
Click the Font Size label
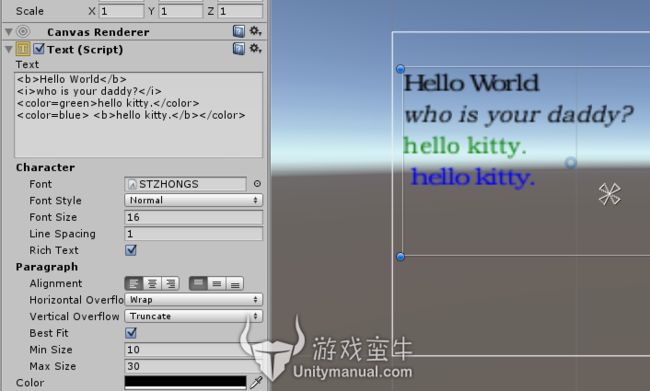pos(53,217)
